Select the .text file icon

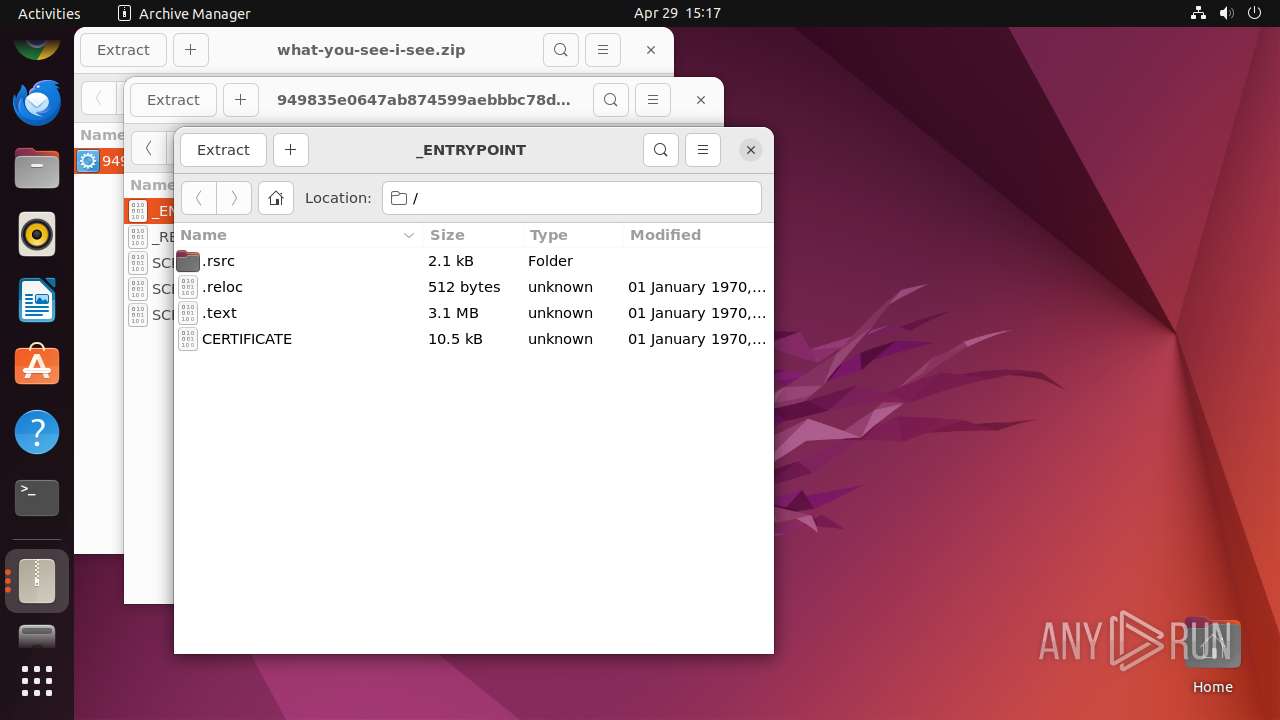(188, 313)
